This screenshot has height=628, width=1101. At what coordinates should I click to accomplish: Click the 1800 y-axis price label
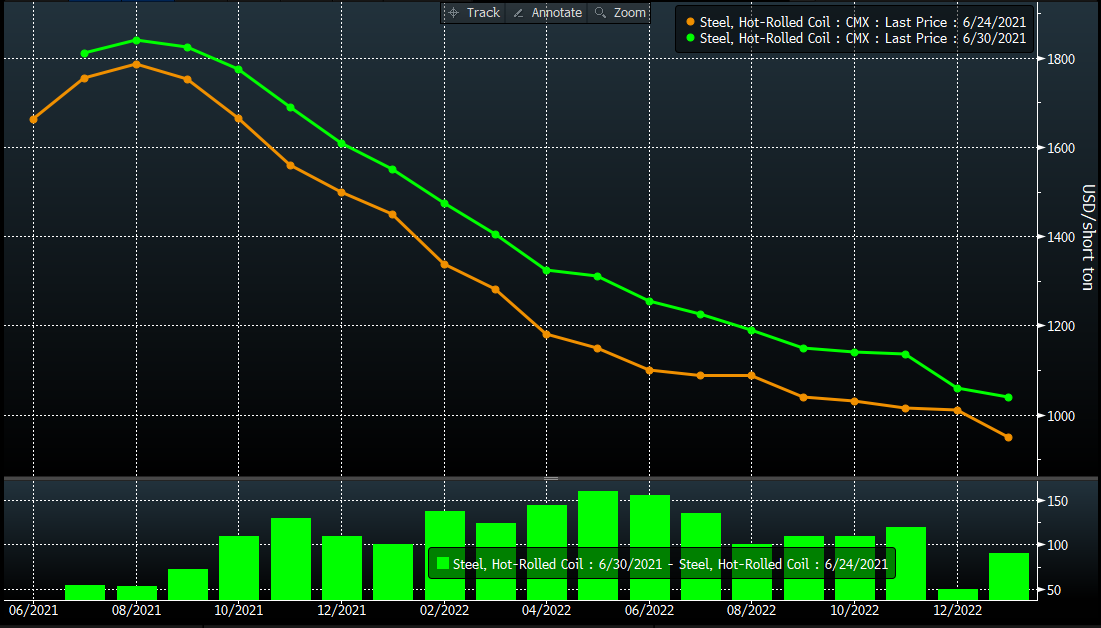(x=1061, y=59)
